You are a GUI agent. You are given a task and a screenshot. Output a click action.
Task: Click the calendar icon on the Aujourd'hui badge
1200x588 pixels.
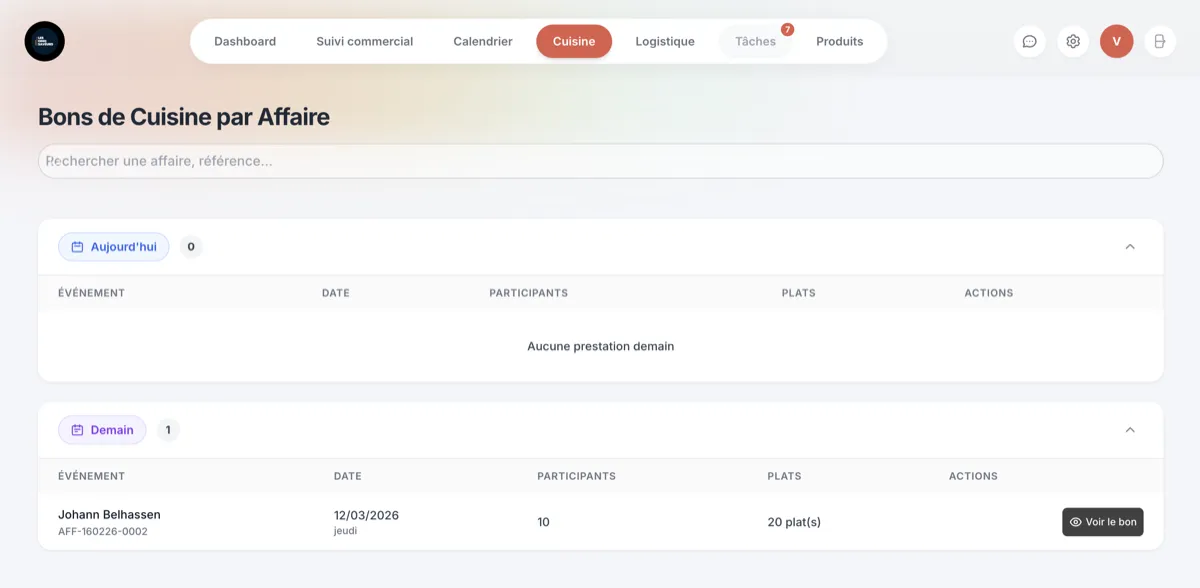[x=76, y=246]
